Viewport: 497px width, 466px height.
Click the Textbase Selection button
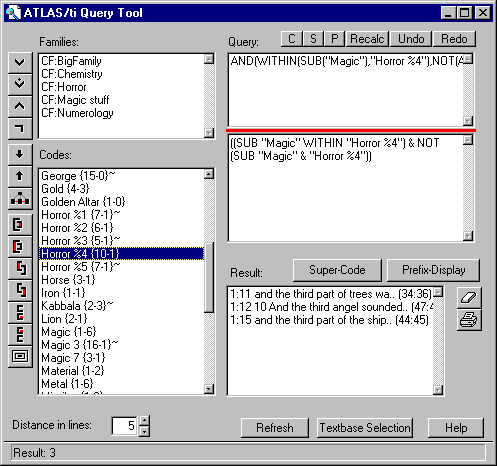(x=365, y=428)
